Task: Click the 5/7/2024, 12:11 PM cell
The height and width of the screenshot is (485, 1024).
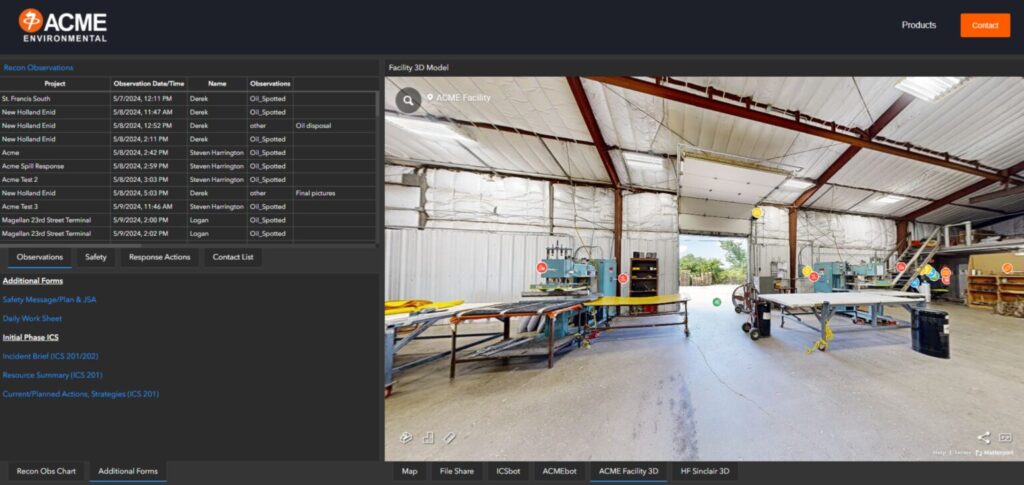Action: 149,99
